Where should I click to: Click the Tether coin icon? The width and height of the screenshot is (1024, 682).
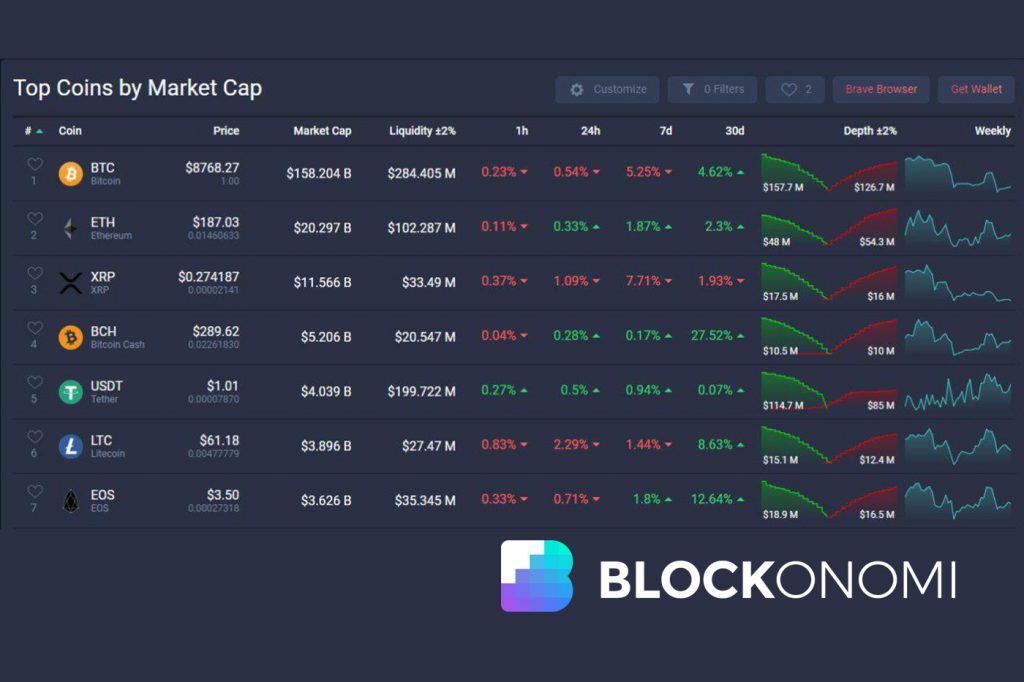pos(70,392)
